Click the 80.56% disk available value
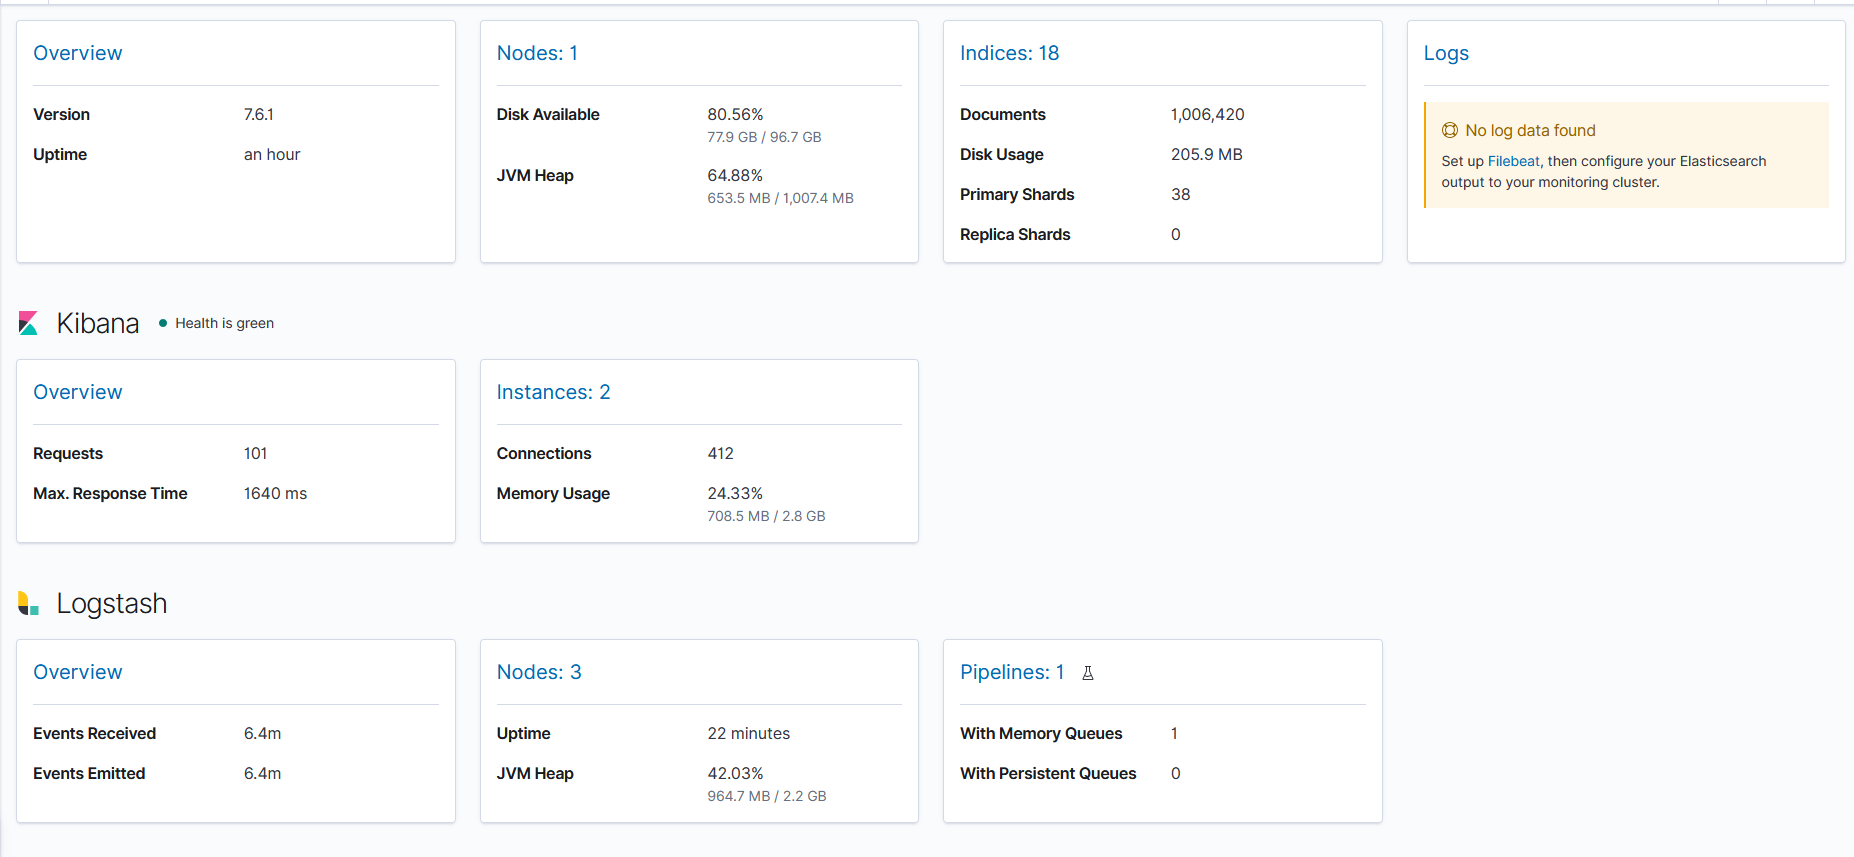The image size is (1854, 857). pyautogui.click(x=735, y=114)
